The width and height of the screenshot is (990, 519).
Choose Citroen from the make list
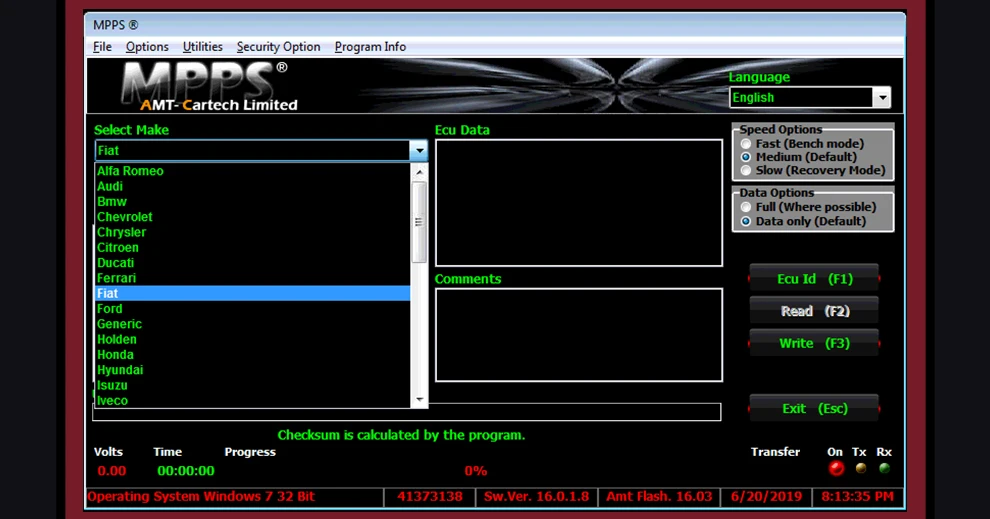click(x=253, y=248)
